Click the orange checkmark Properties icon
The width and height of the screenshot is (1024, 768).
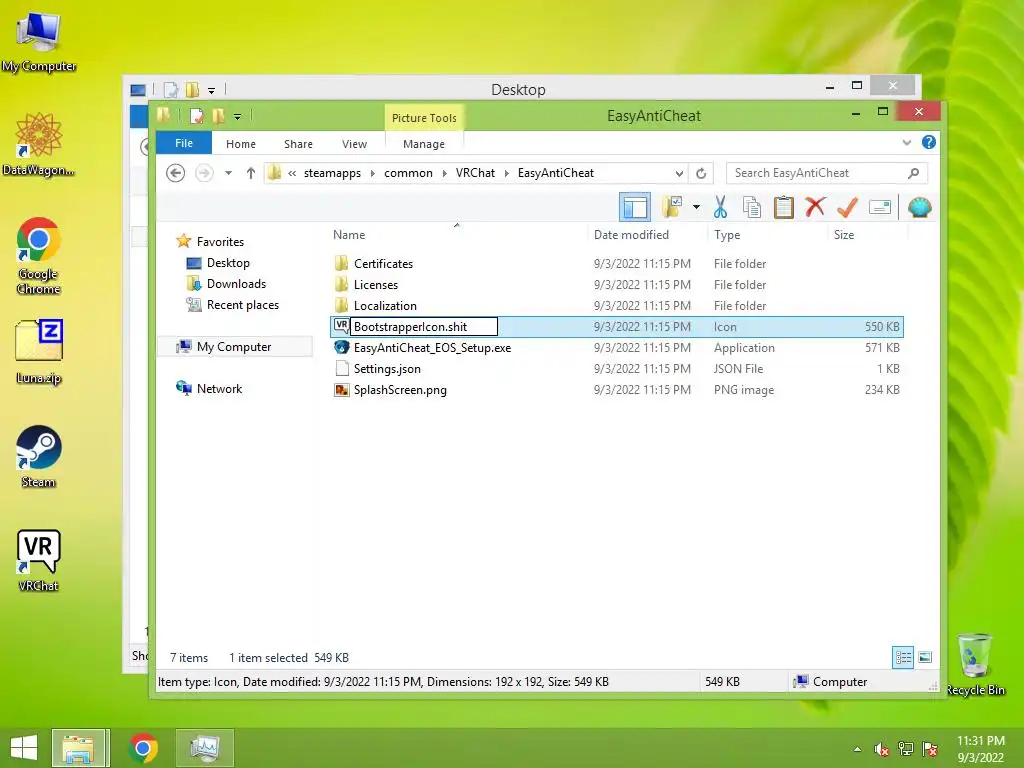click(847, 208)
